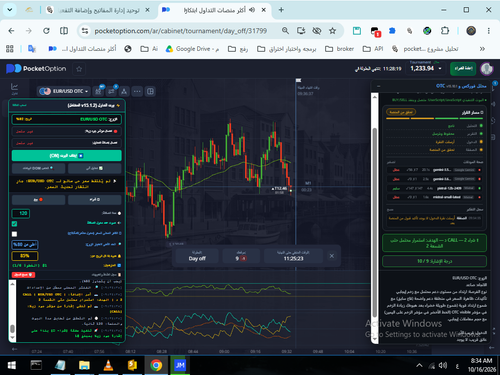500x375 pixels.
Task: Click the signal score 10 / 9 box
Action: (434, 261)
